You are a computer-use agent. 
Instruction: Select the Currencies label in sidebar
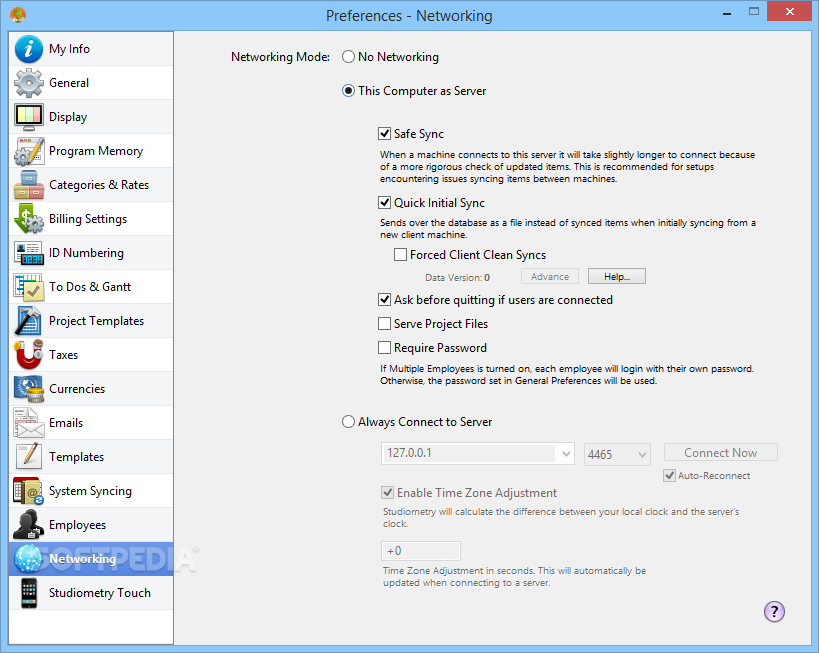77,389
